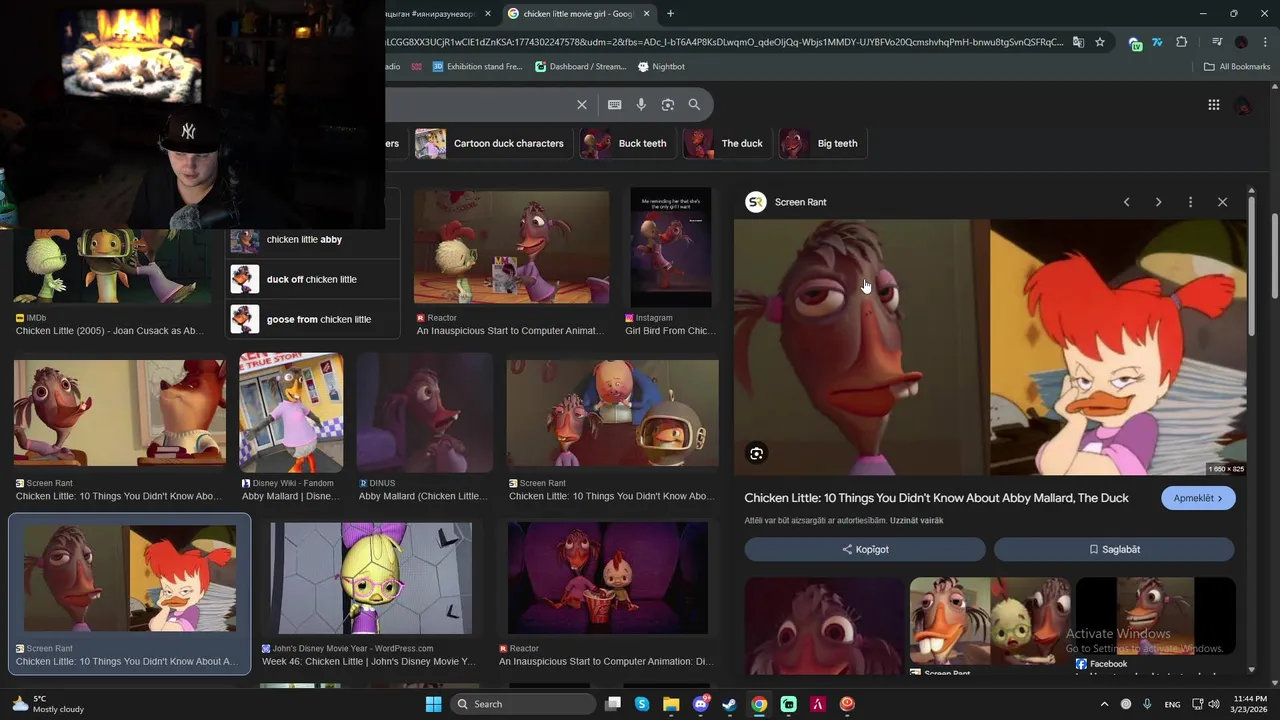1280x720 pixels.
Task: Open the Instagram Girl Bird From Chic... image
Action: pyautogui.click(x=671, y=247)
